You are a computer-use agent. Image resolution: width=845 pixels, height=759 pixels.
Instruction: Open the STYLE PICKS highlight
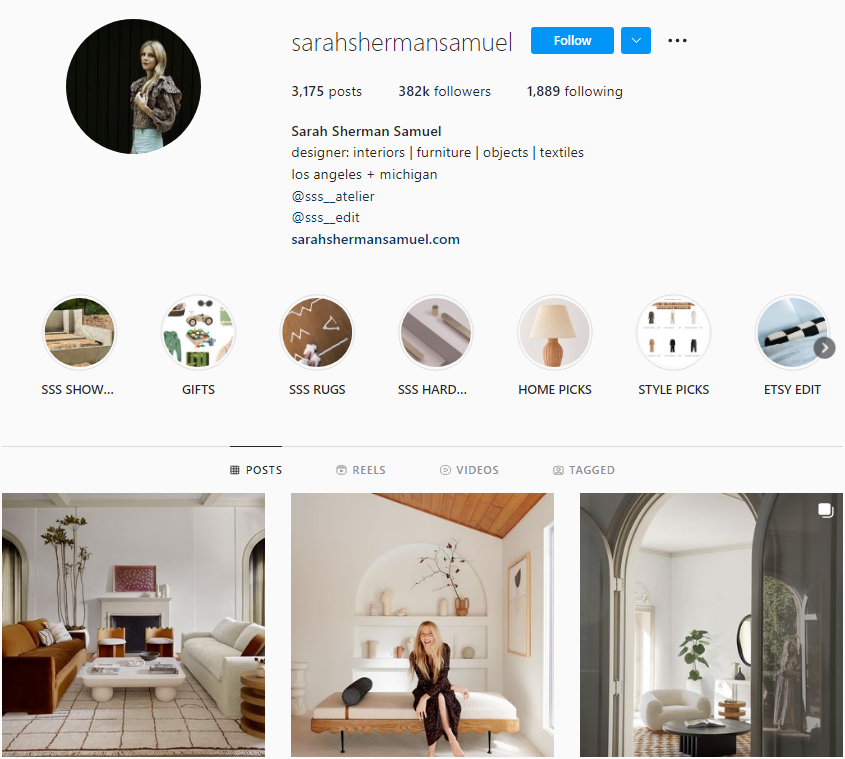674,332
